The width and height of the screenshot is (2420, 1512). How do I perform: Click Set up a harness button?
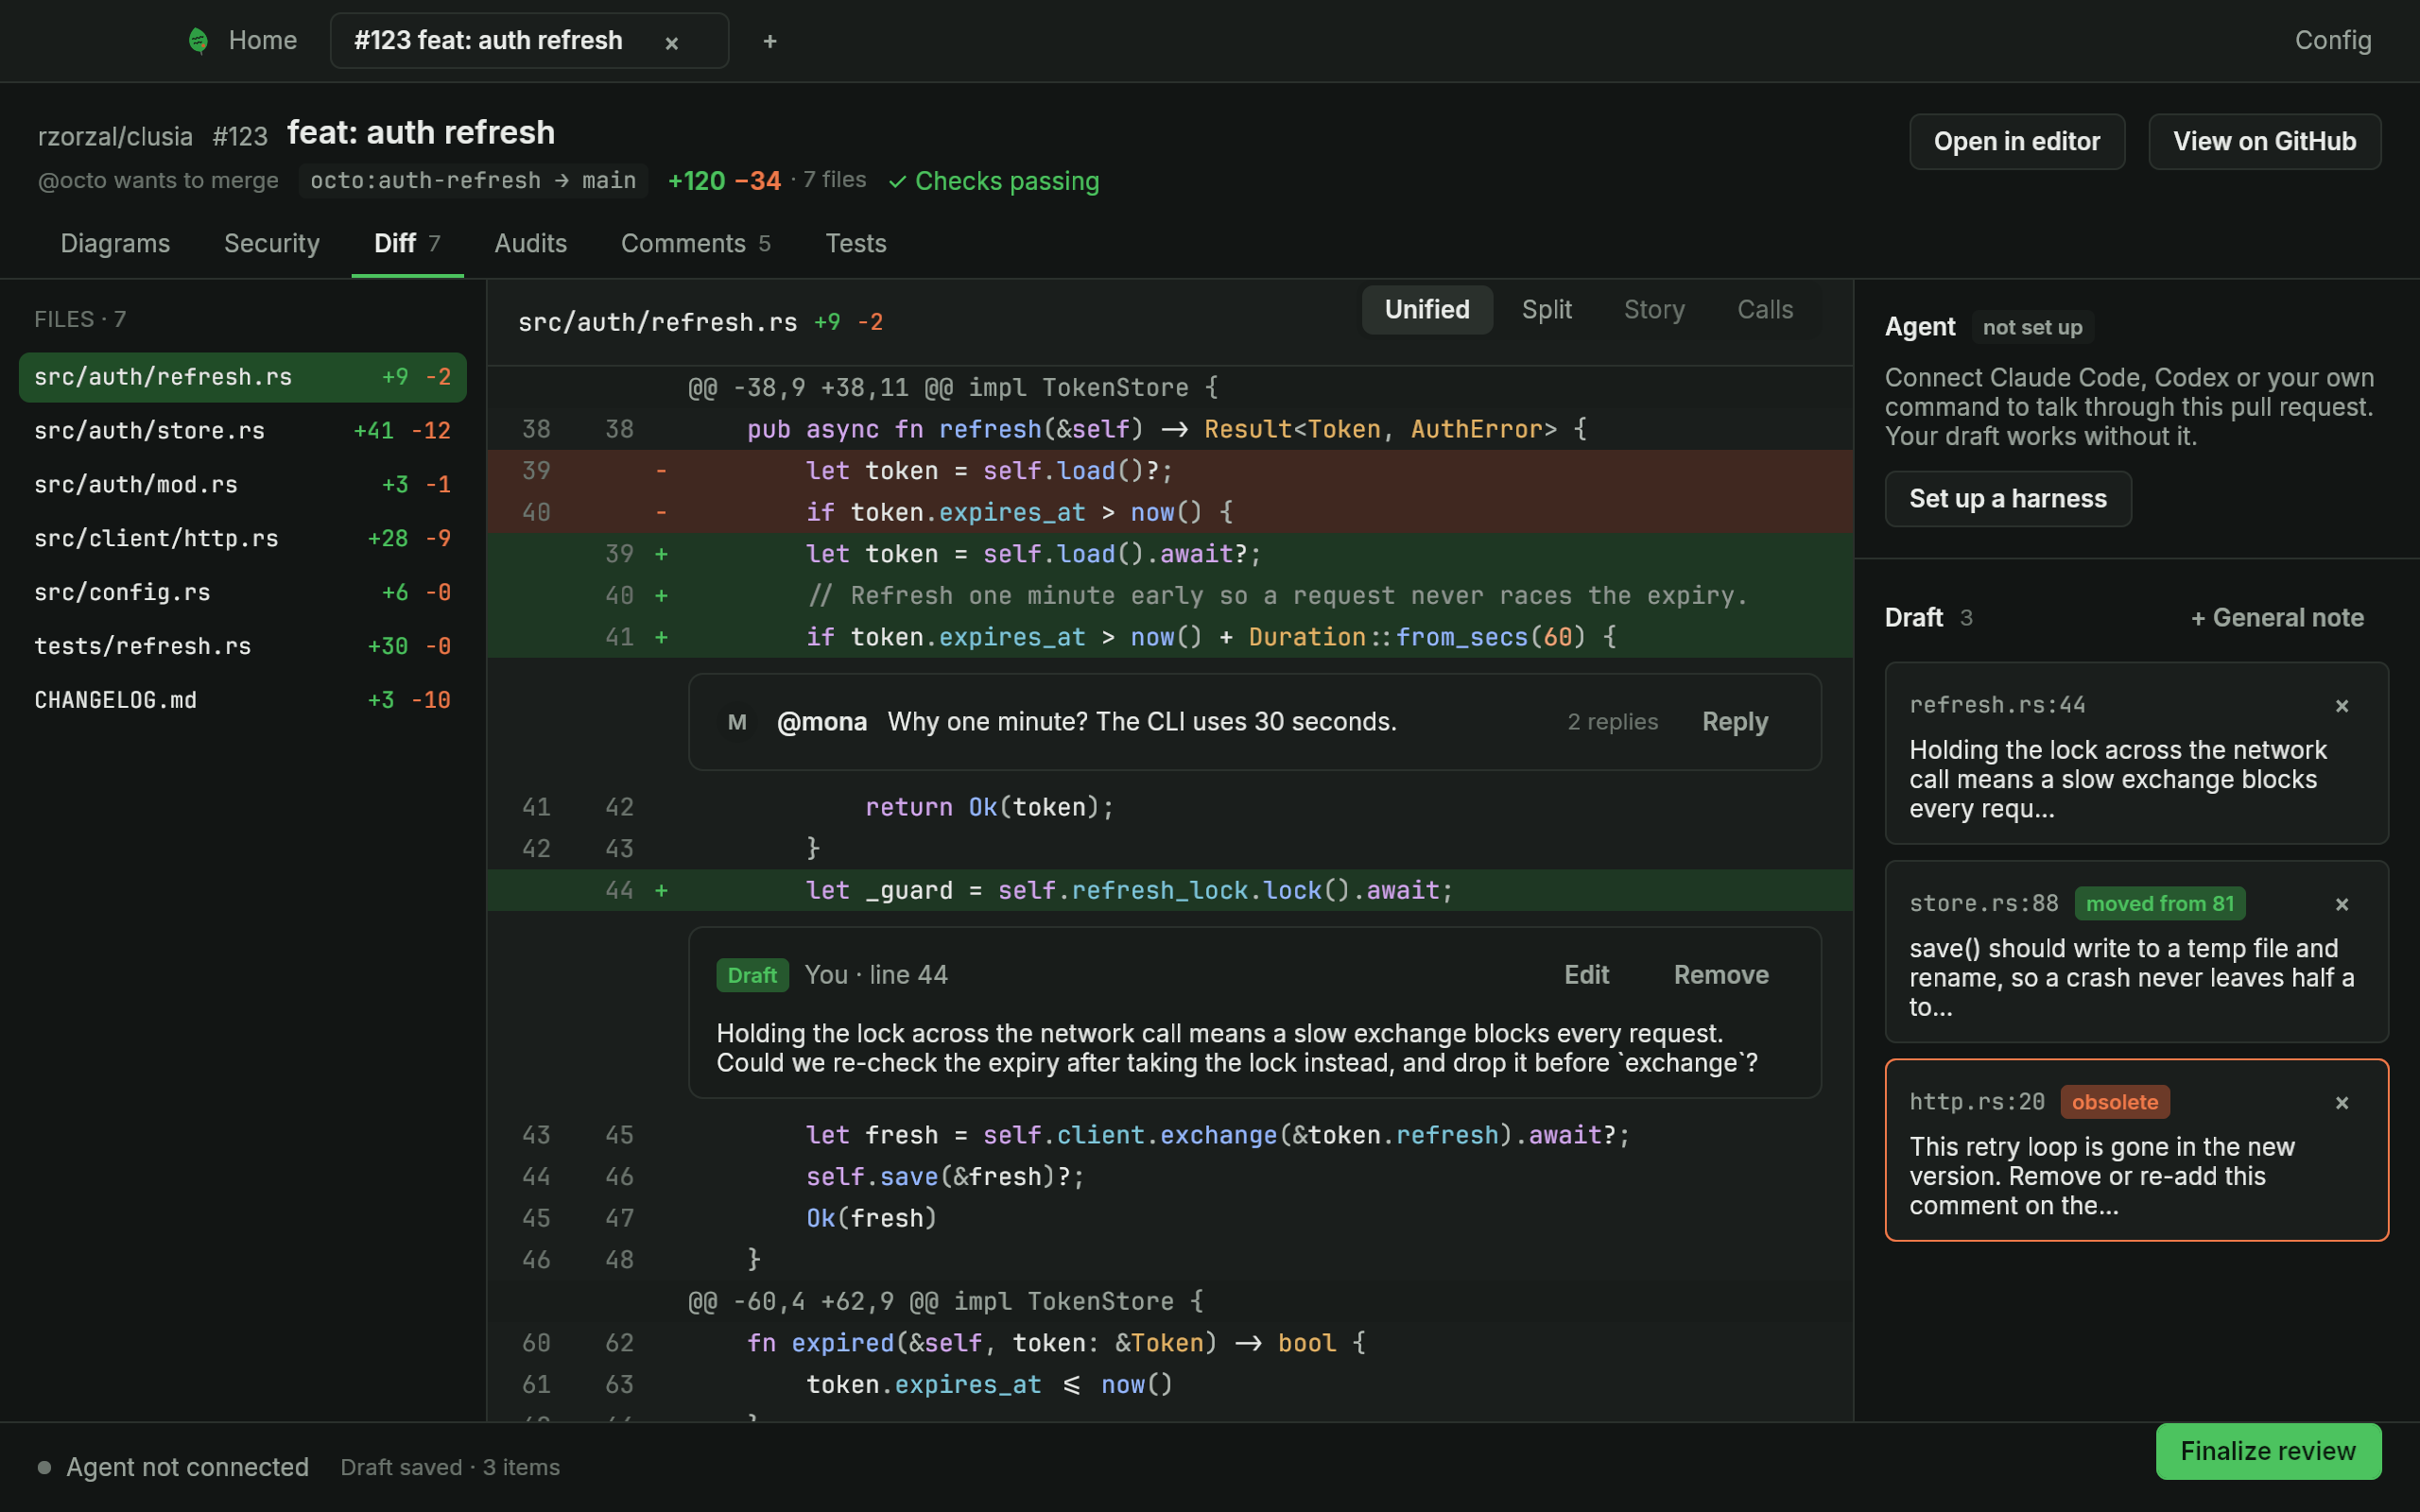[x=2008, y=499]
